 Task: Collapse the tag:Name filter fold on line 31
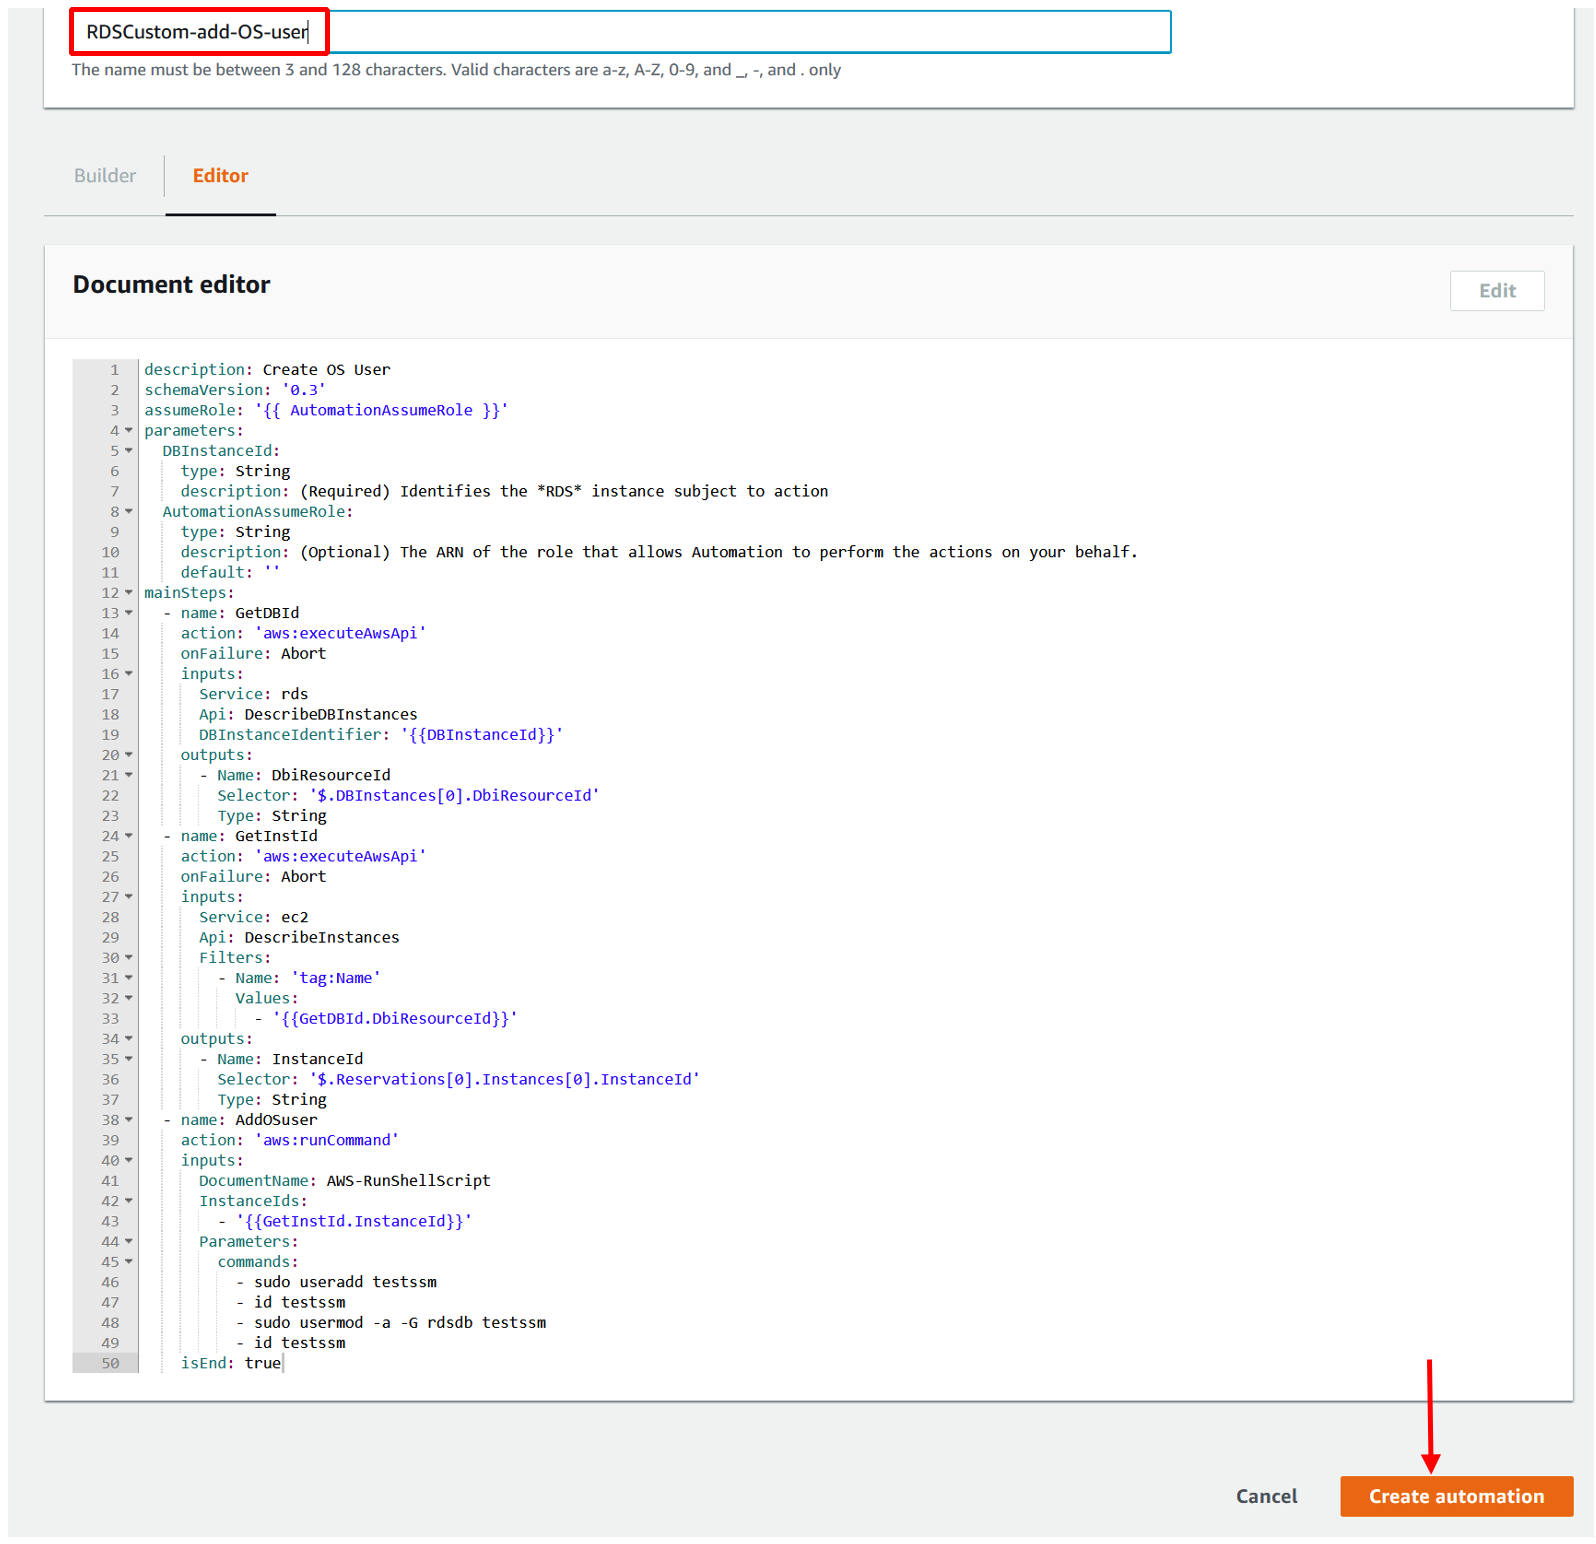point(129,978)
